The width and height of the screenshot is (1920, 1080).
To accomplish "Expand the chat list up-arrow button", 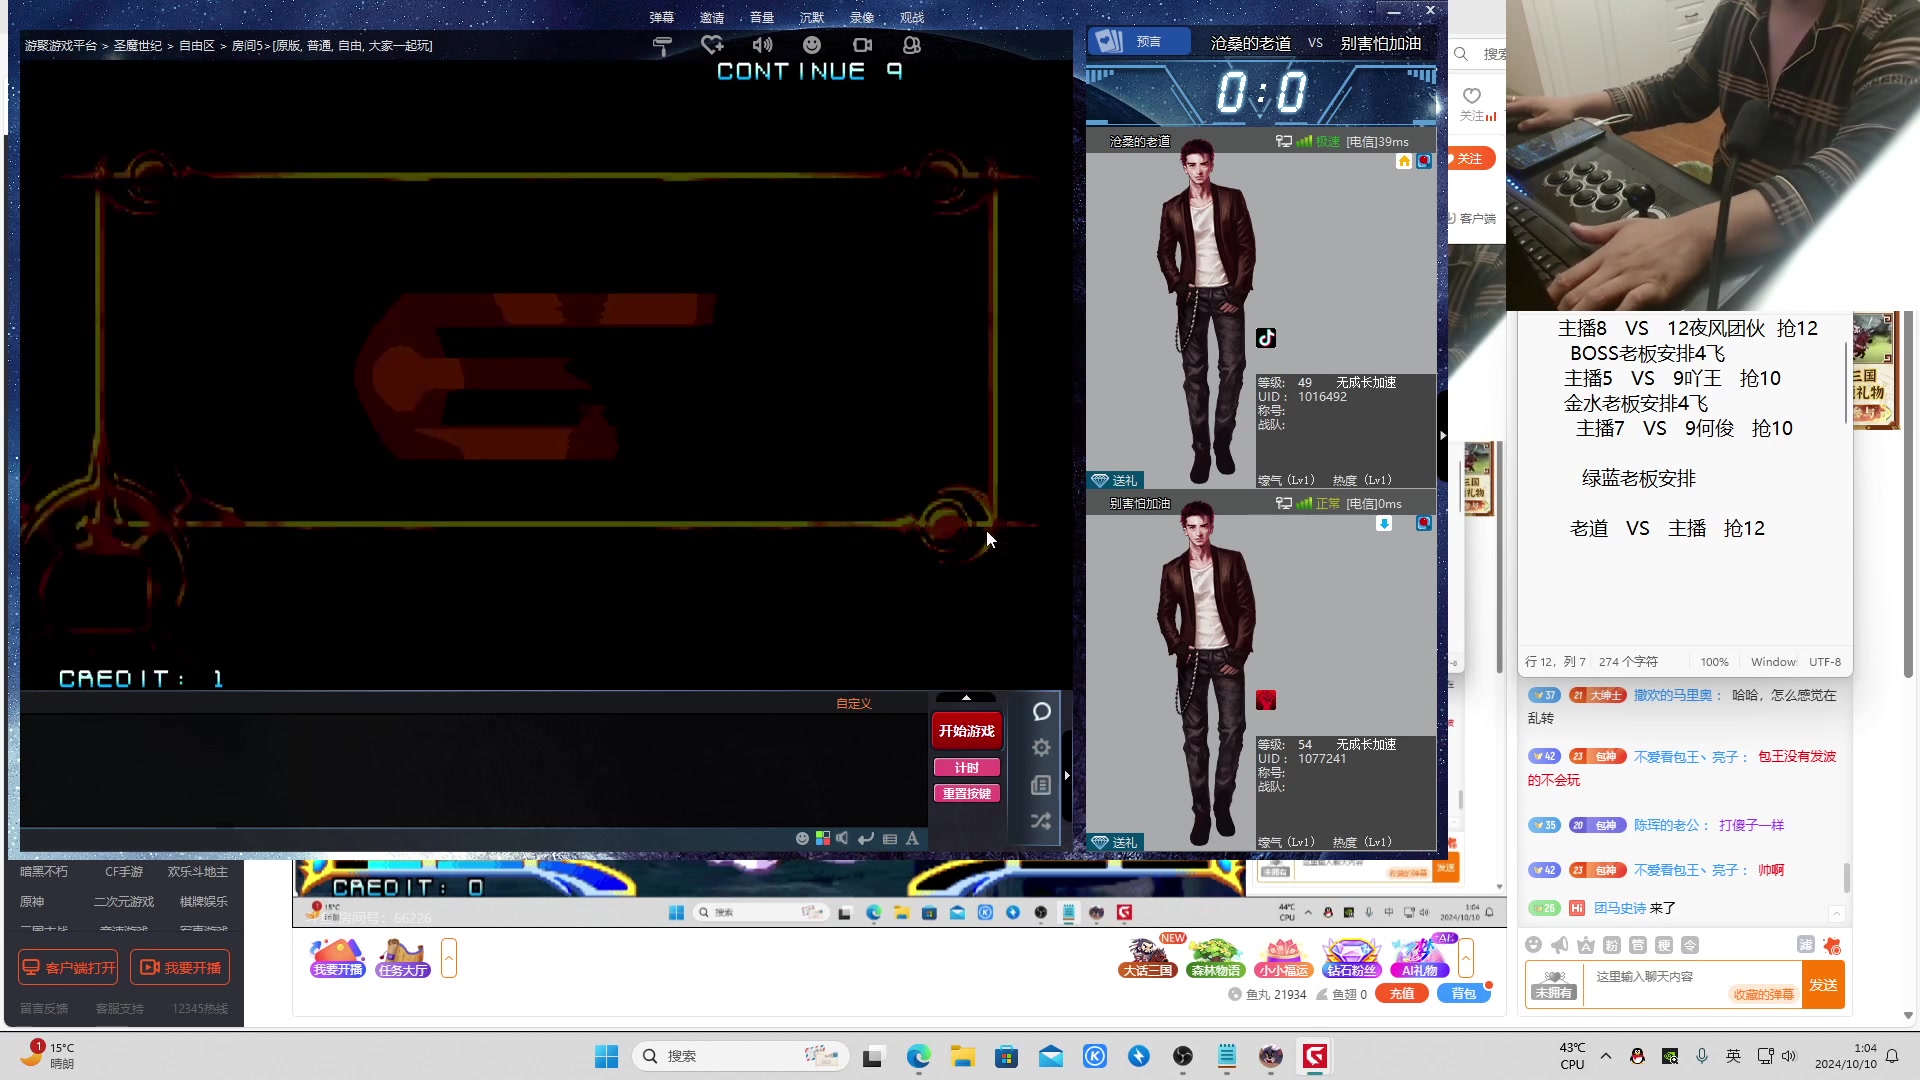I will point(1837,914).
